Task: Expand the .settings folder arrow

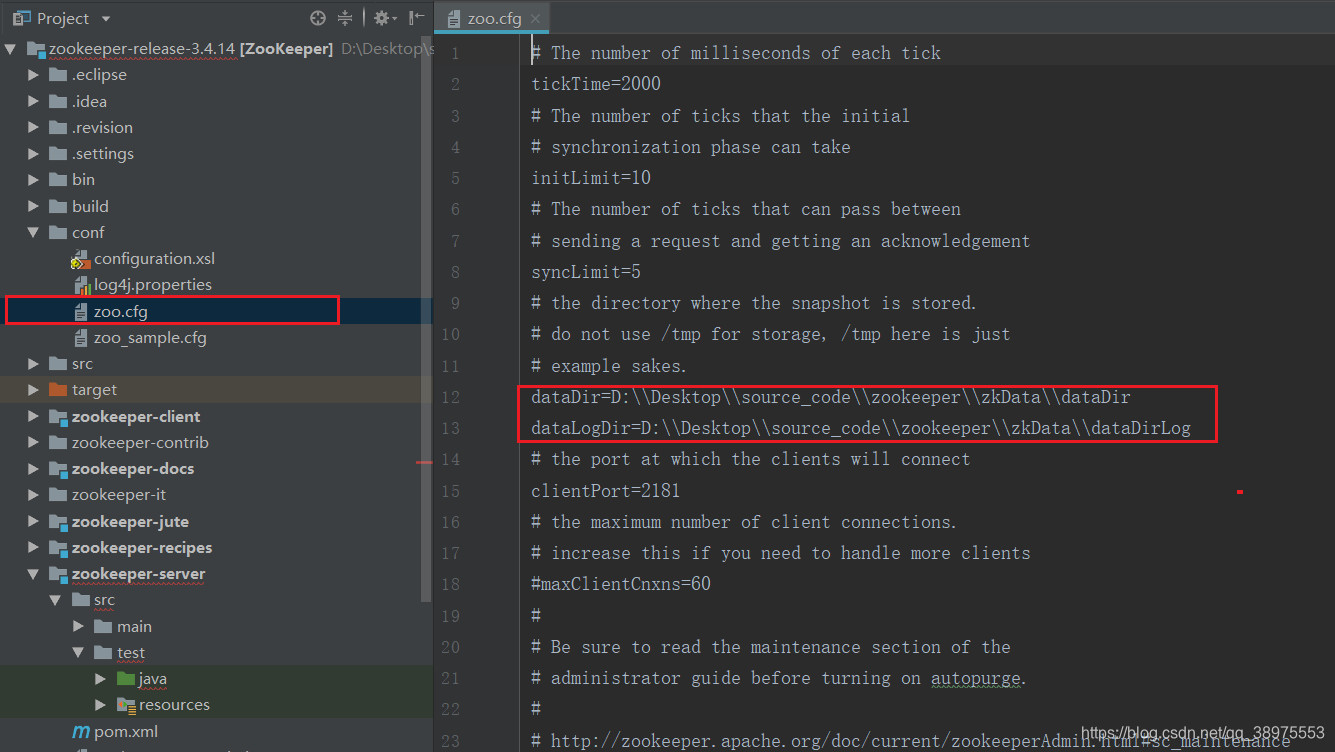Action: click(34, 154)
